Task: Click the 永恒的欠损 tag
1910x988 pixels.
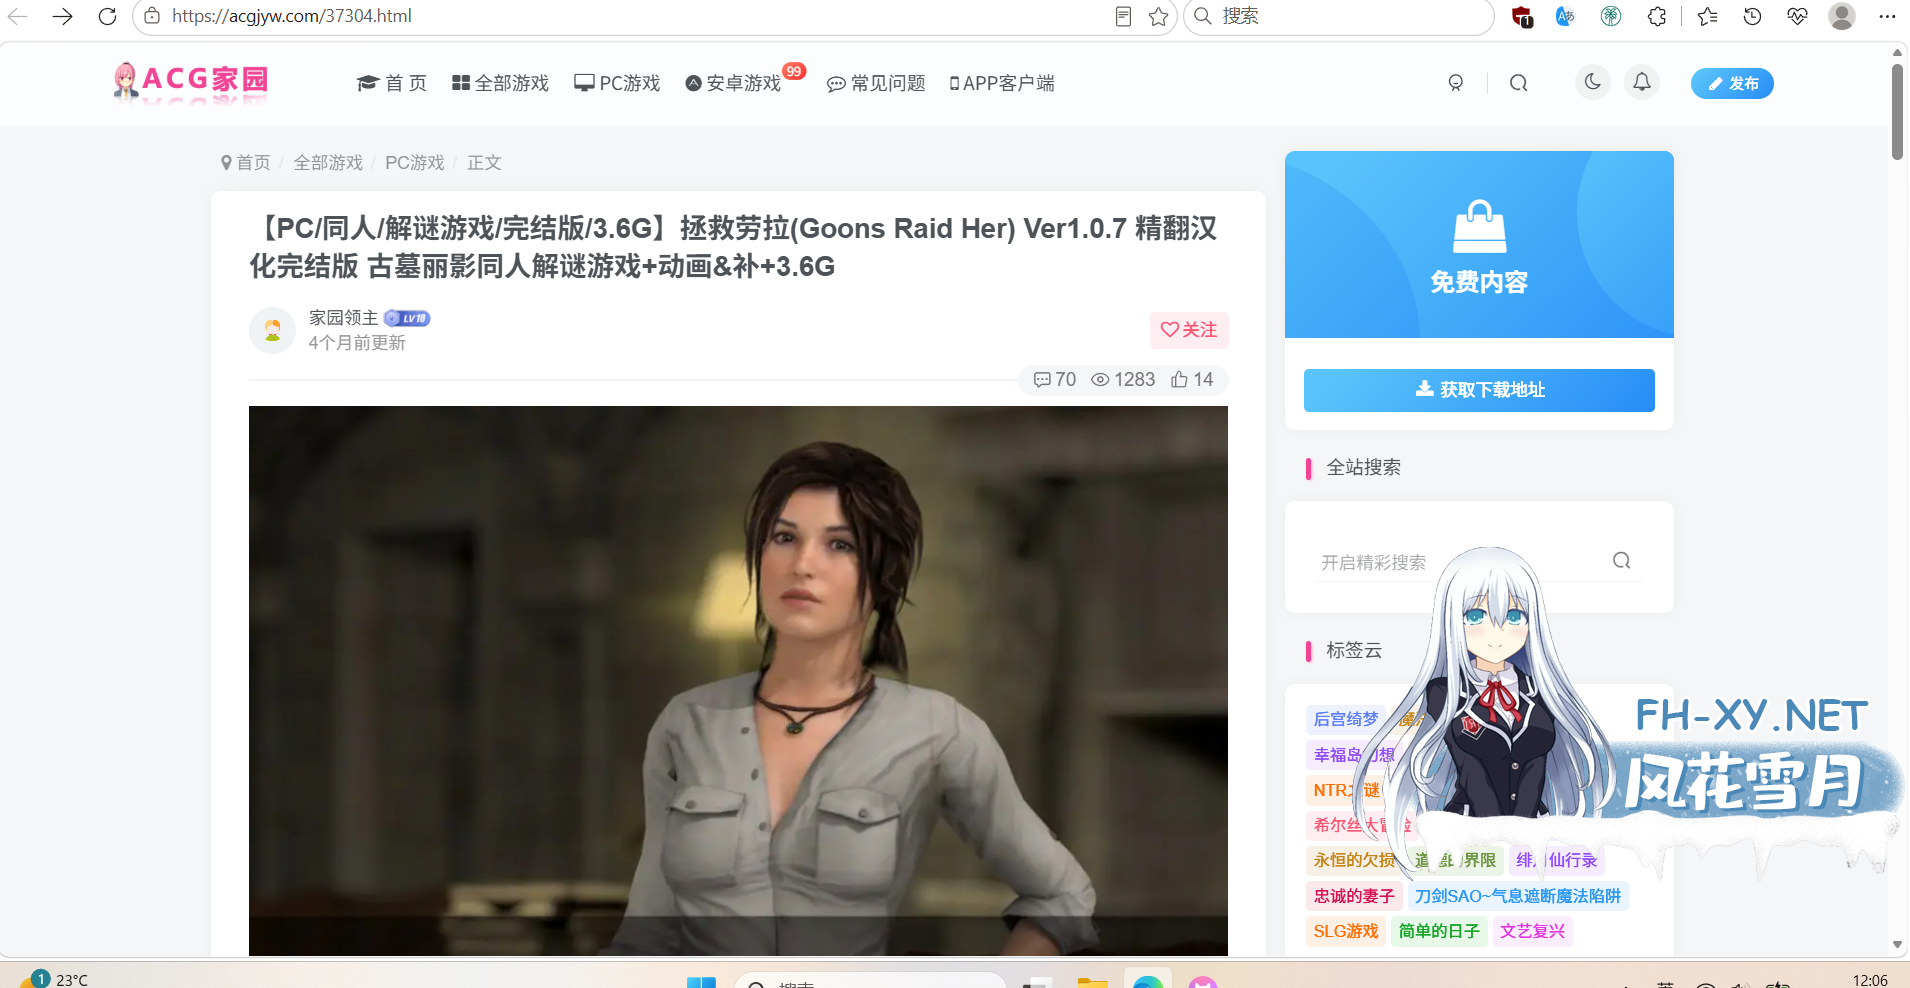Action: [1354, 860]
